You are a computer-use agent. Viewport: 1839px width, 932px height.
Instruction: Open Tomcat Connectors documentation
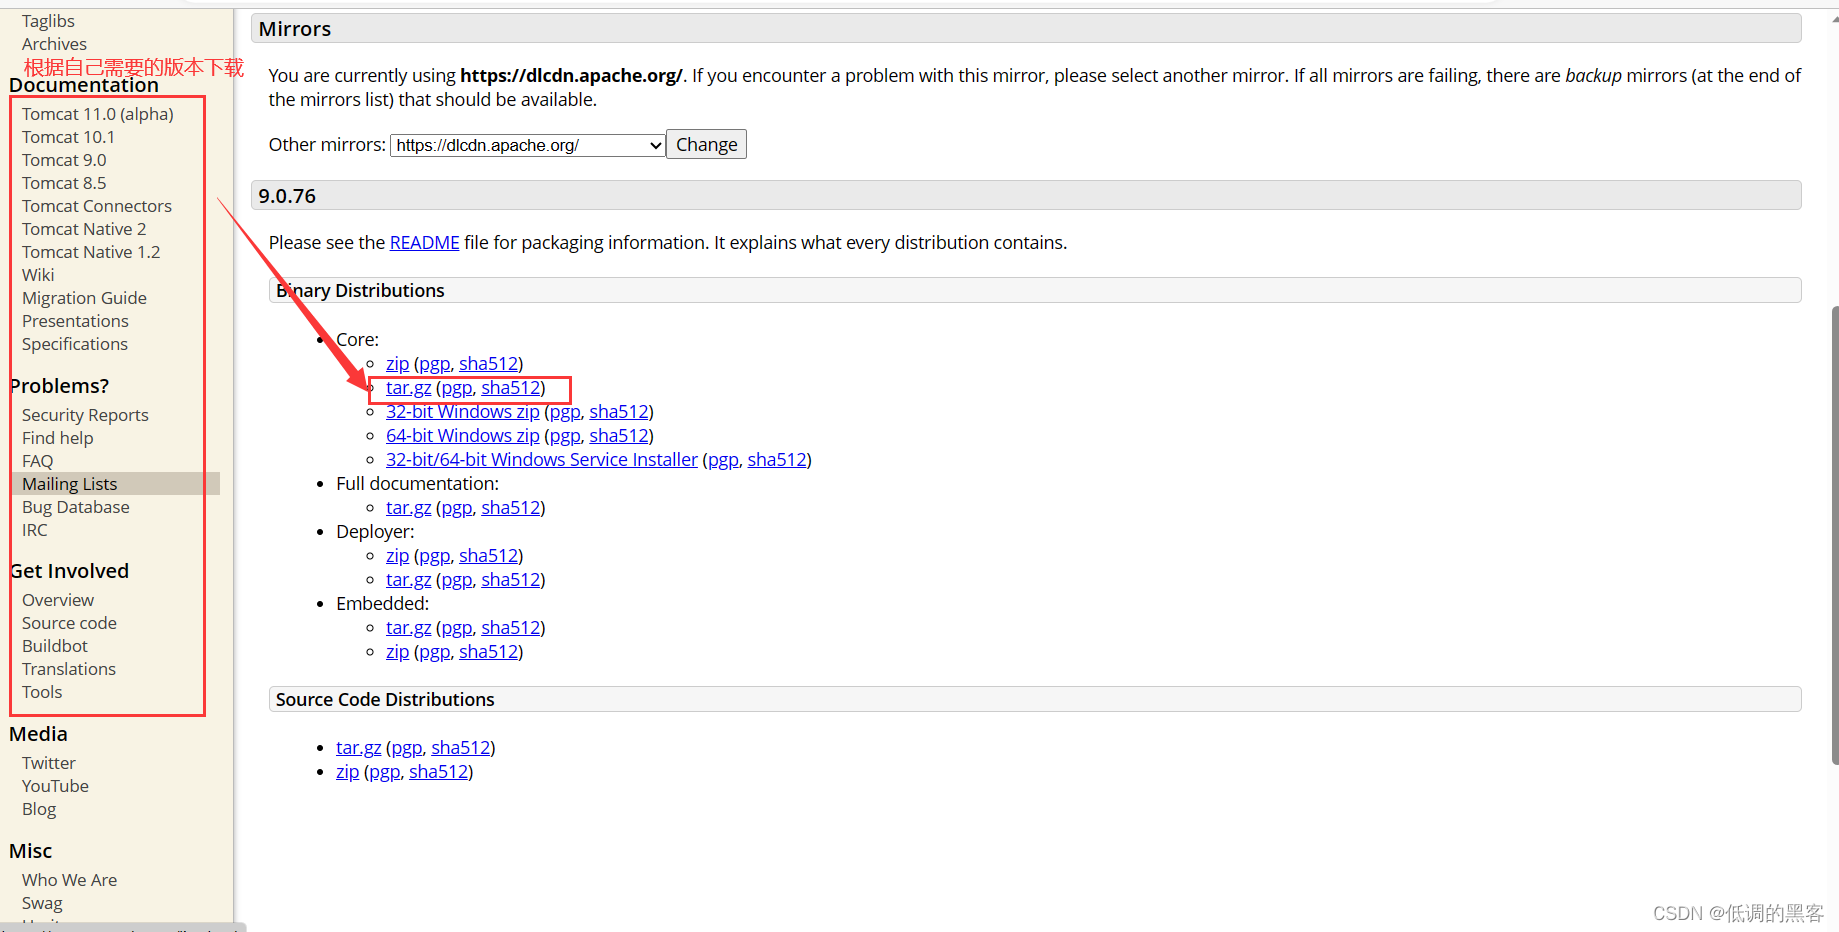(97, 206)
